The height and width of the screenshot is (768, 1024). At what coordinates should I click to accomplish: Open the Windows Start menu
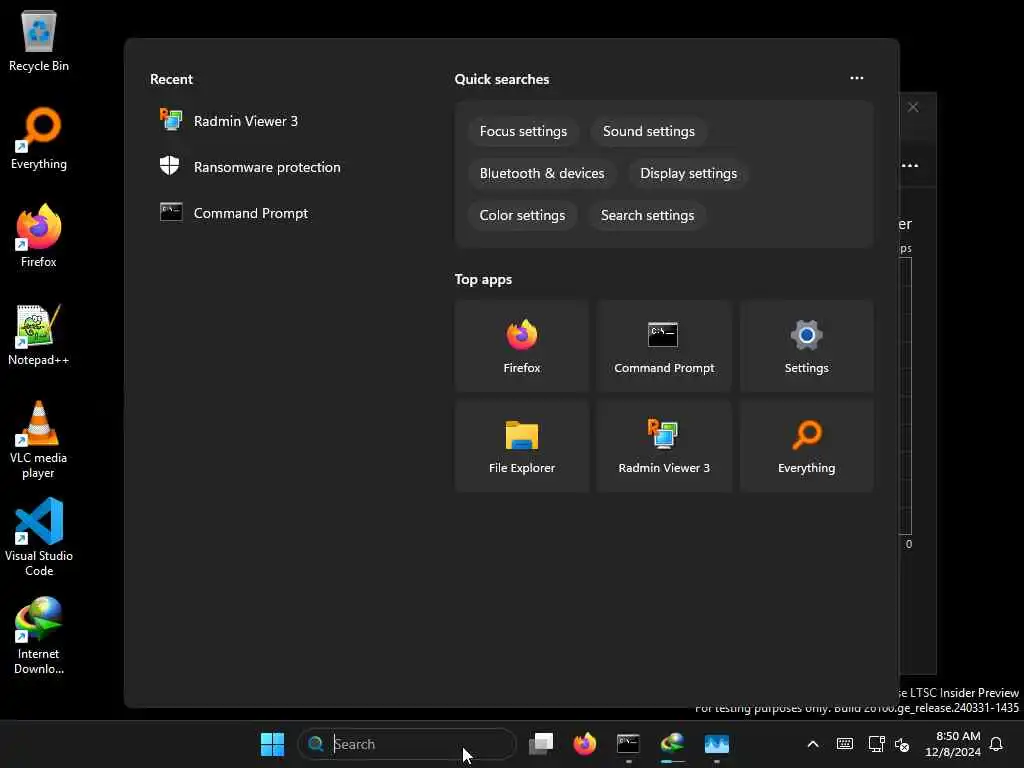click(x=272, y=744)
